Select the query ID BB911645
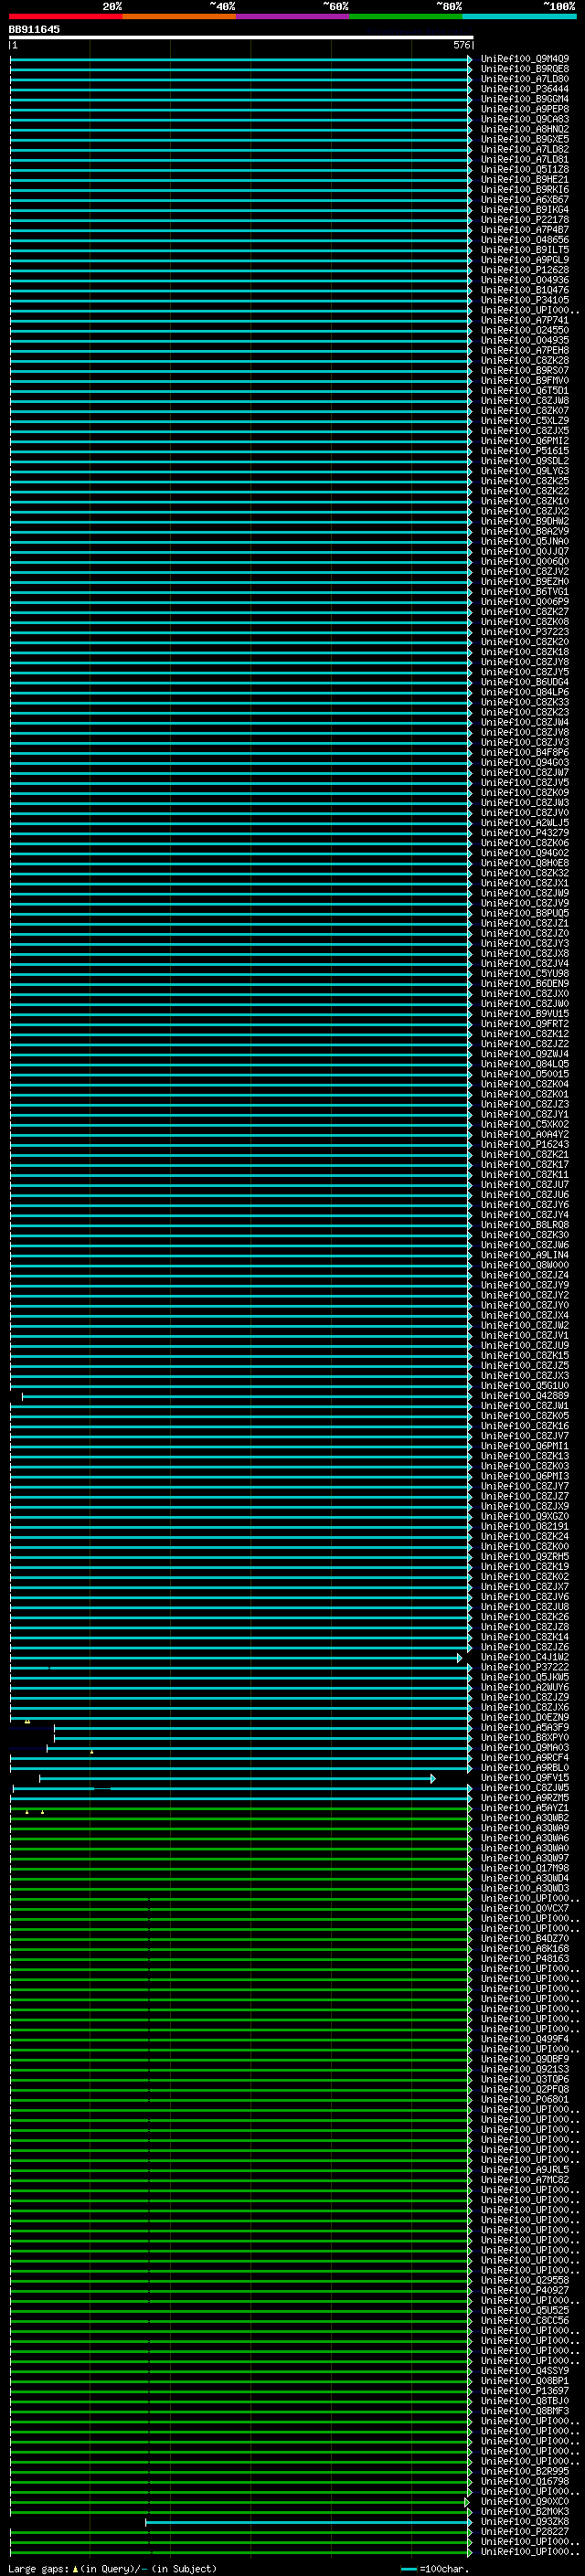Viewport: 585px width, 2576px height. pyautogui.click(x=34, y=30)
